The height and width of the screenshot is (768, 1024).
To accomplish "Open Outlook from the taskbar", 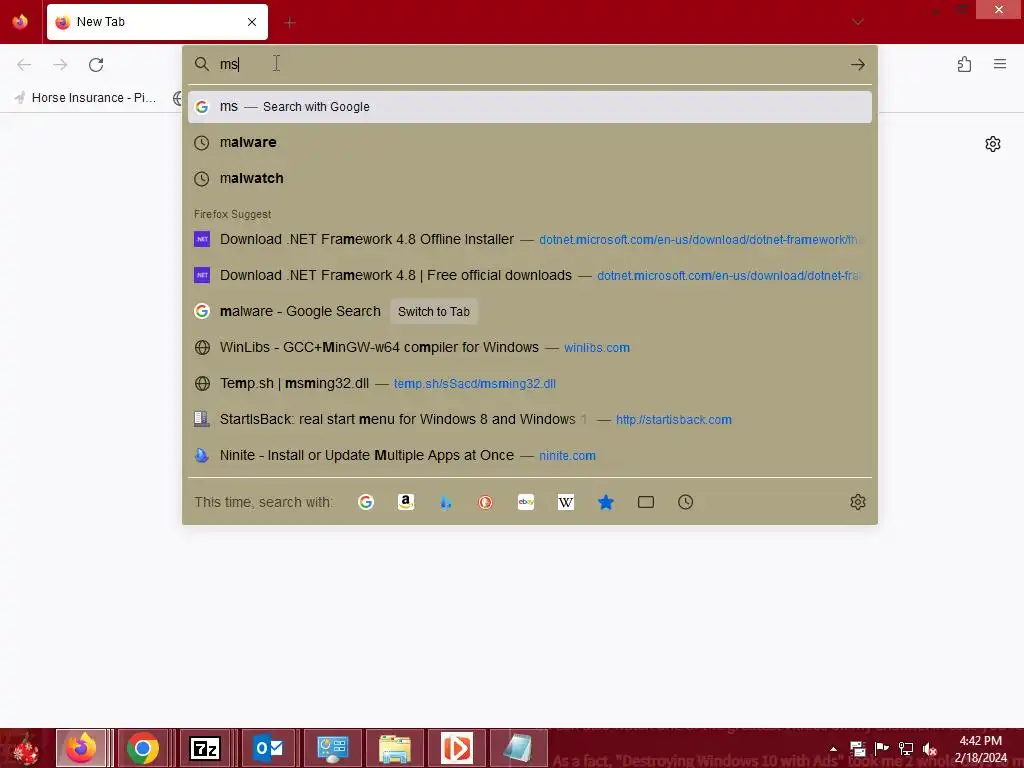I will [268, 748].
